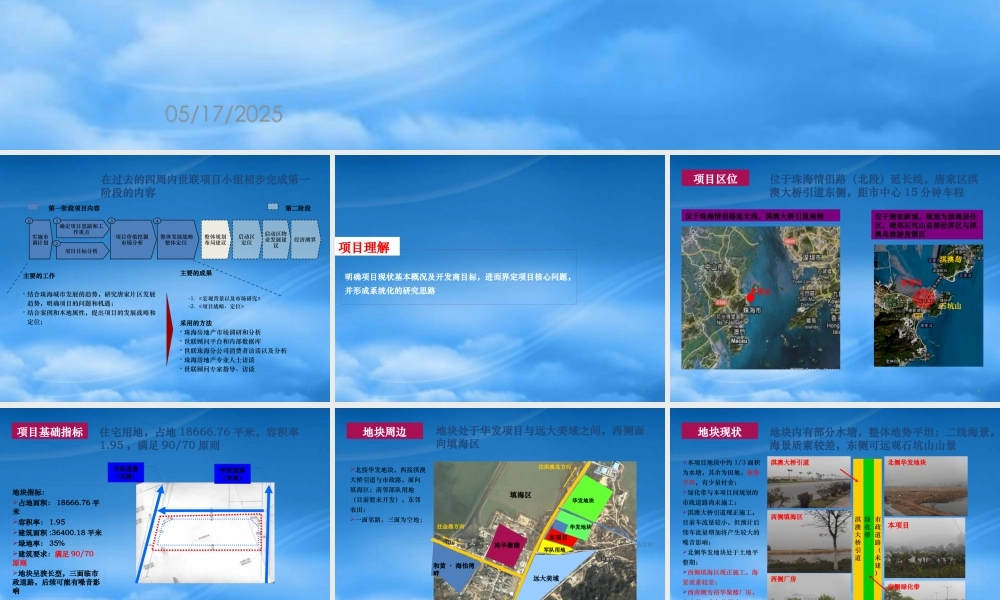This screenshot has height=600, width=1000.
Task: Select the 05/17/2025 date text
Action: [224, 114]
